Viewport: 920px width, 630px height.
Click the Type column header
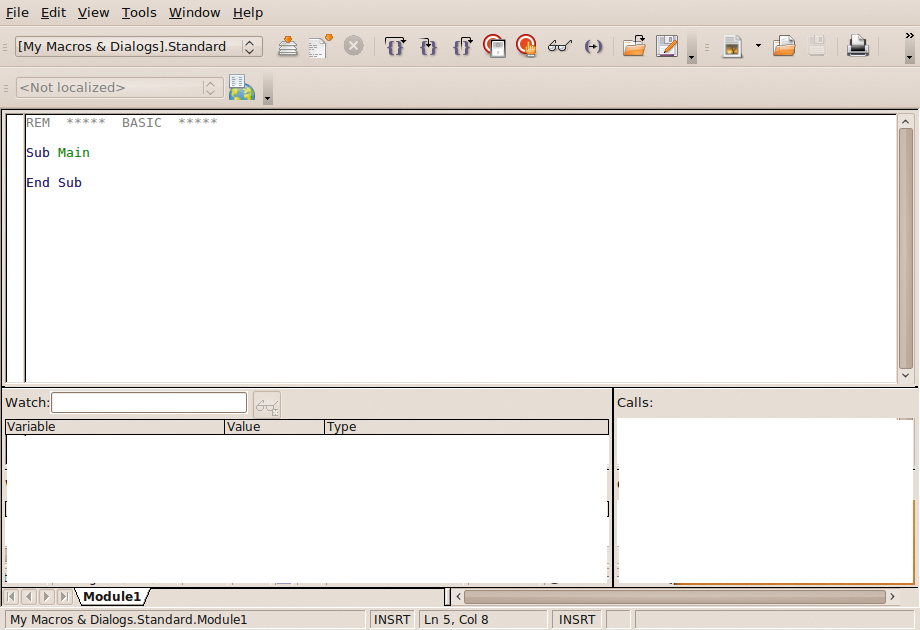pos(466,426)
